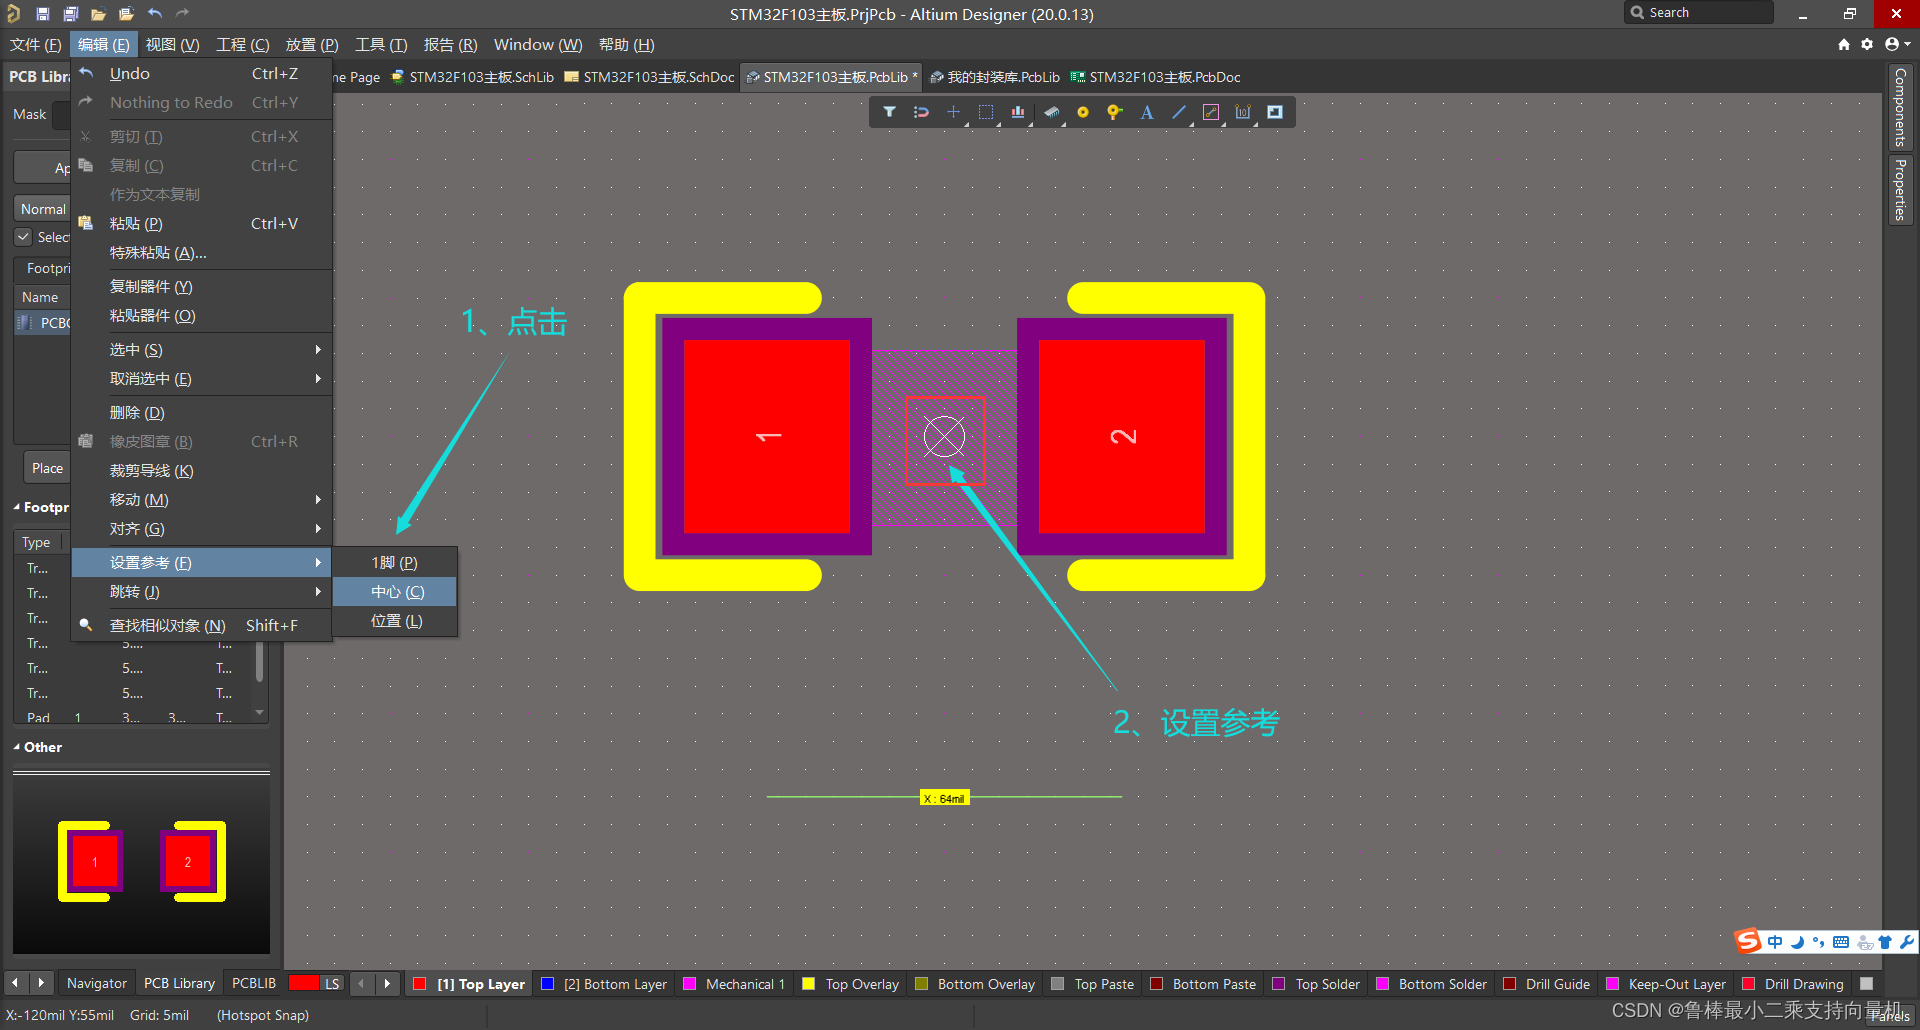Image resolution: width=1920 pixels, height=1030 pixels.
Task: Click Undo in the Edit menu
Action: point(202,73)
